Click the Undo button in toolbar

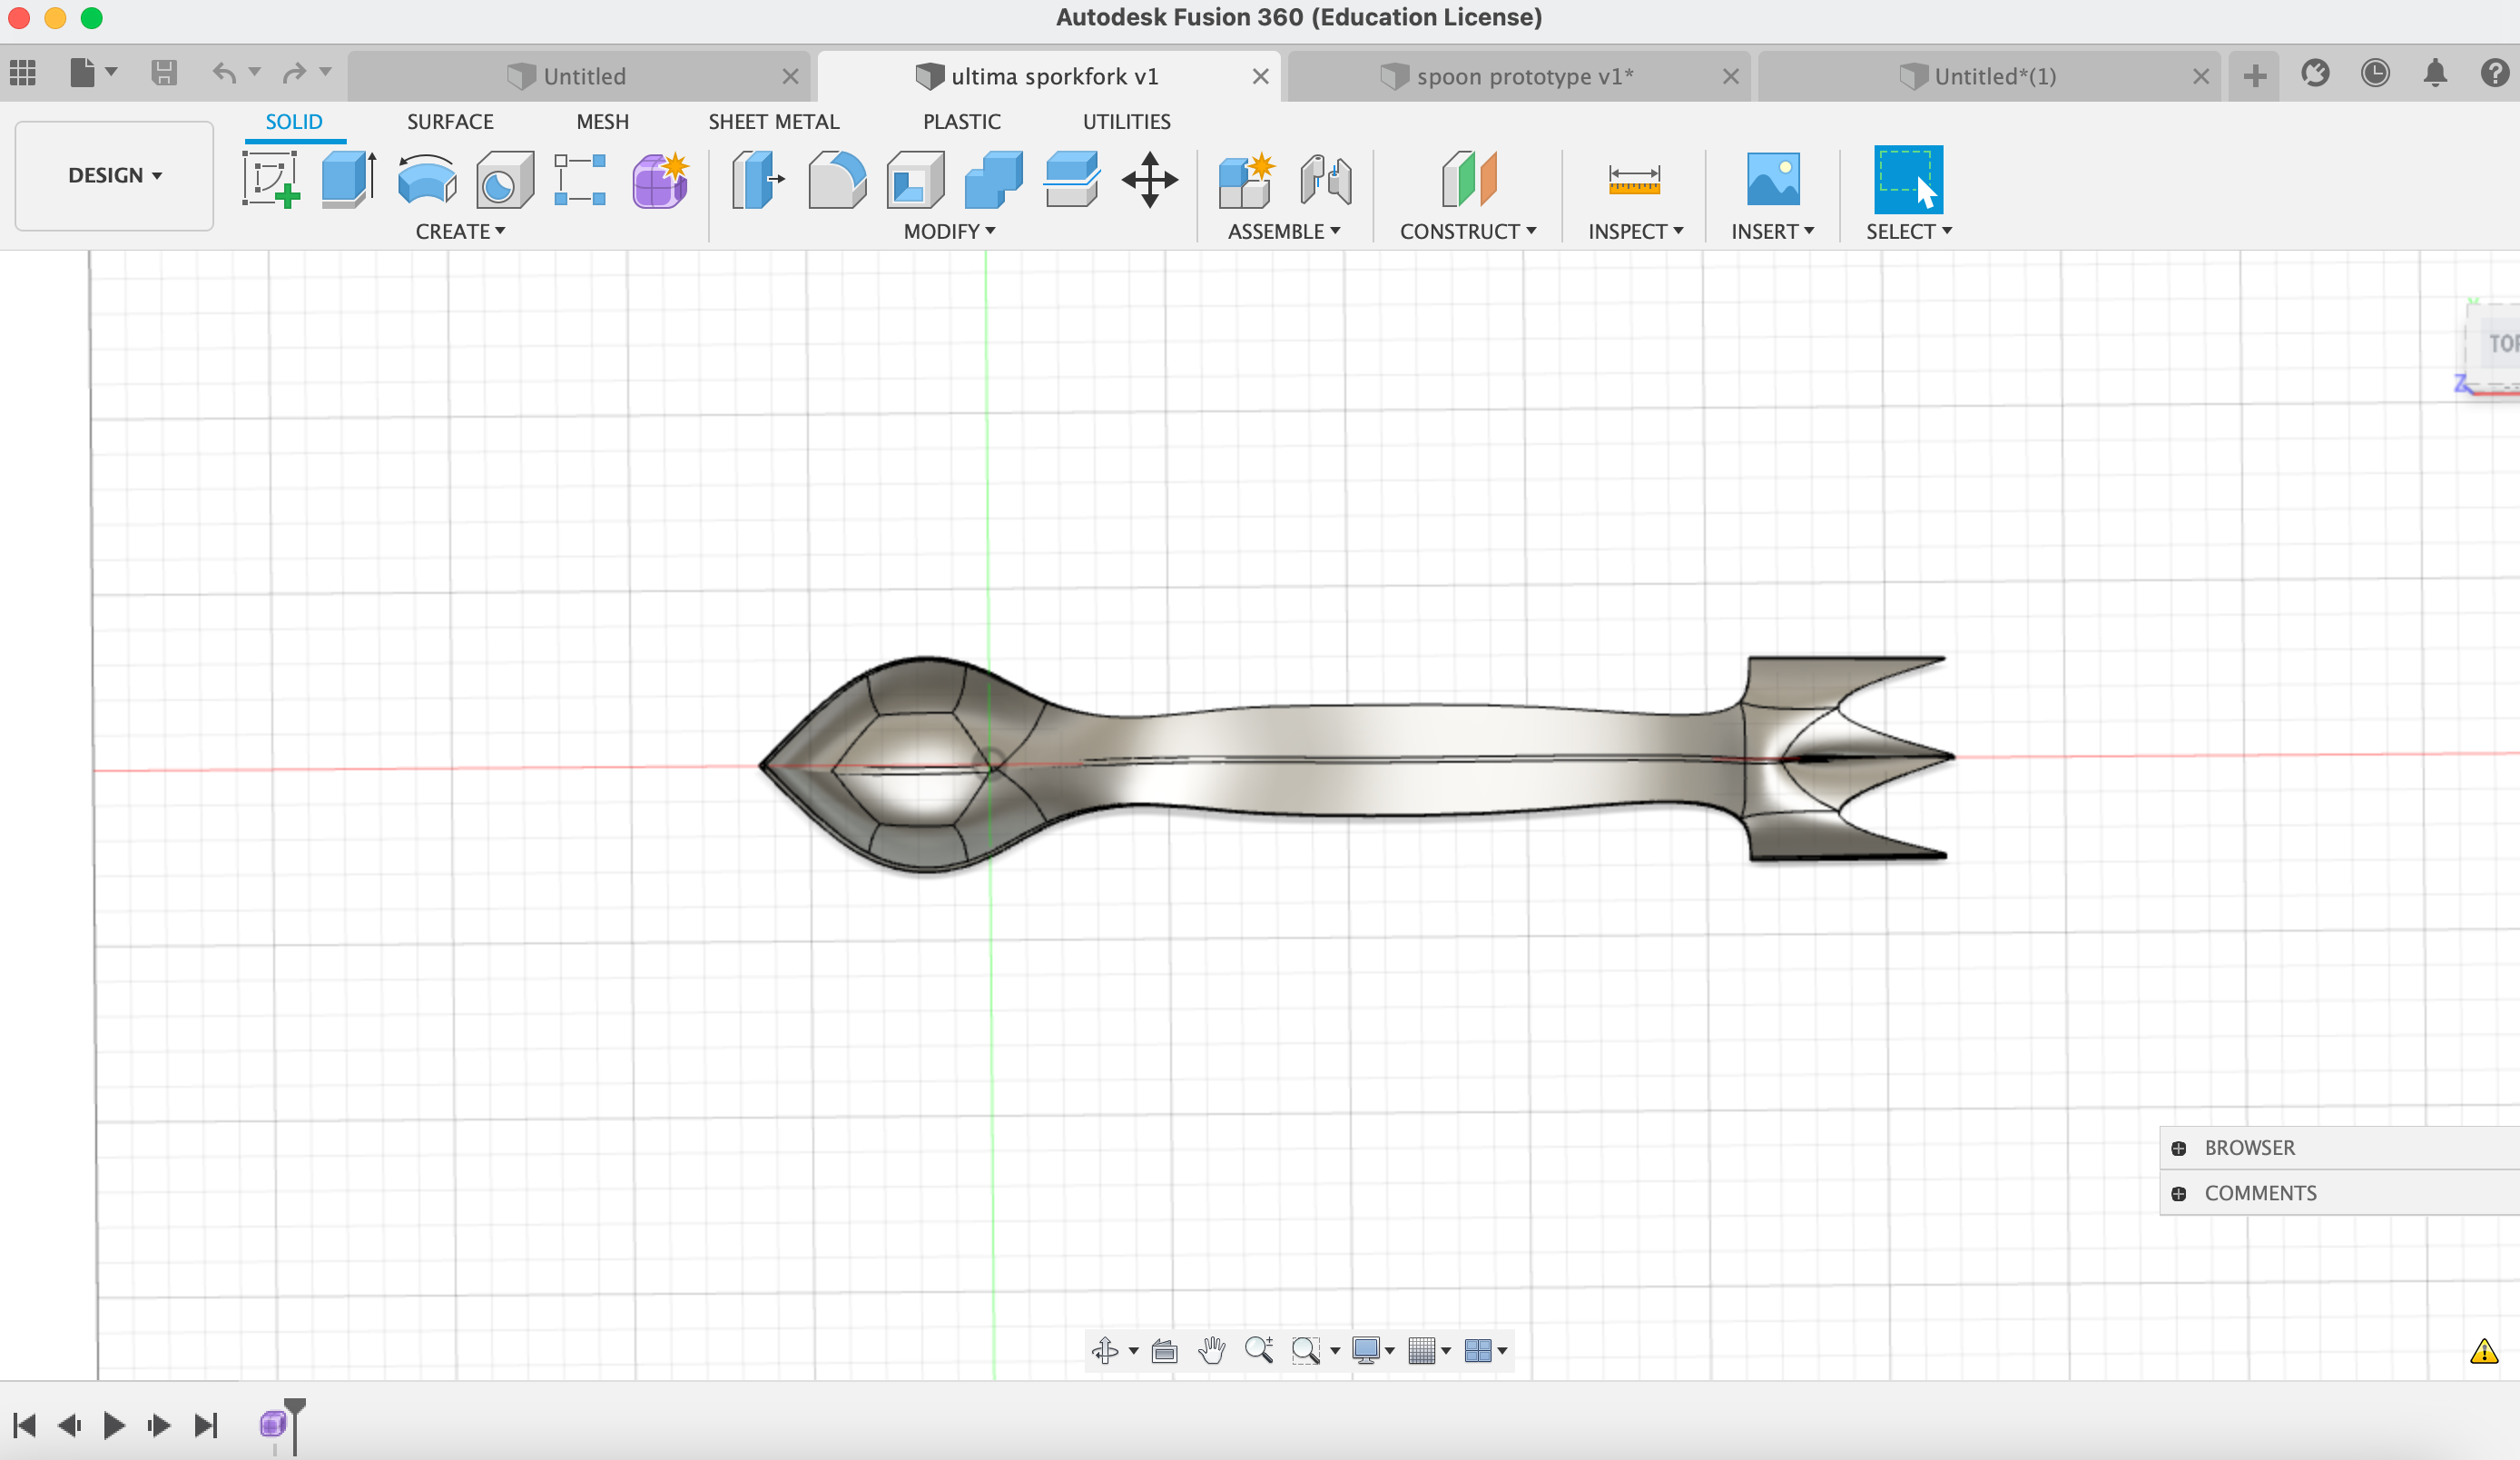click(x=222, y=73)
